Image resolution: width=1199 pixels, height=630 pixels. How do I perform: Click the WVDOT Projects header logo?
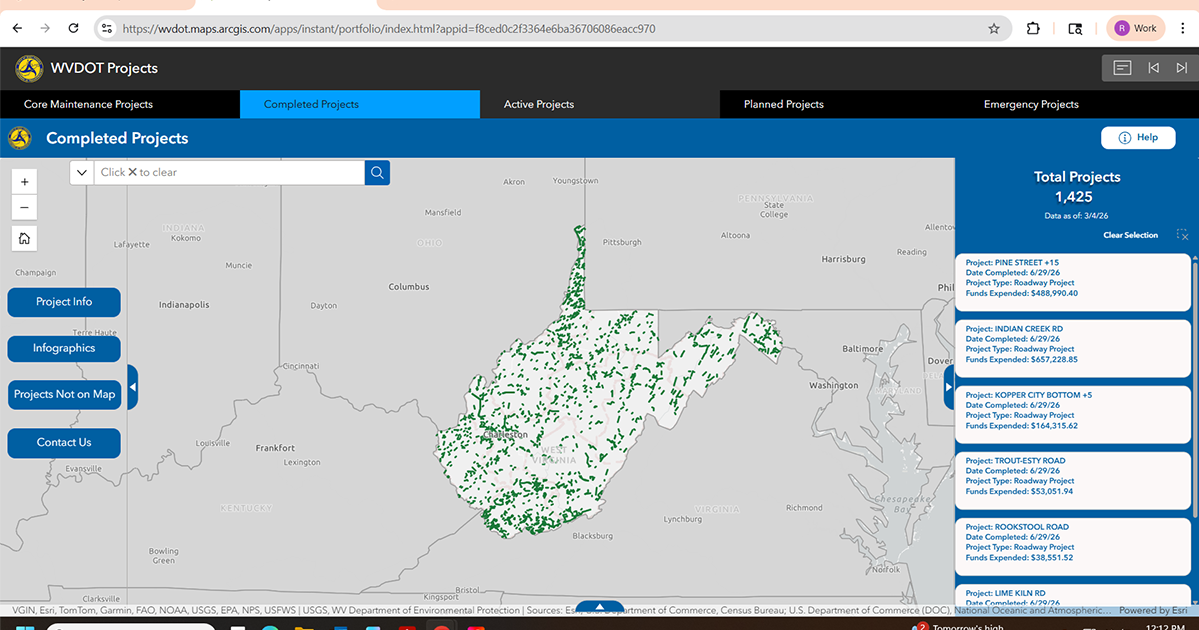(29, 68)
